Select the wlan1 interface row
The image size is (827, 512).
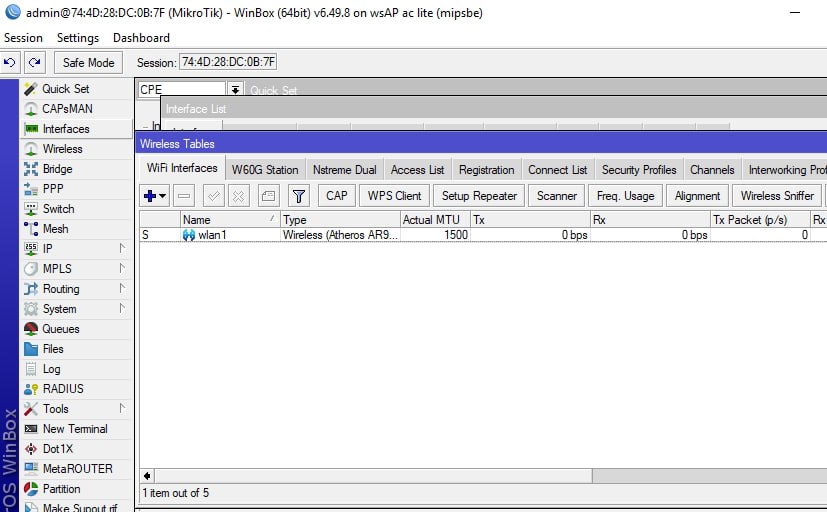pos(483,235)
